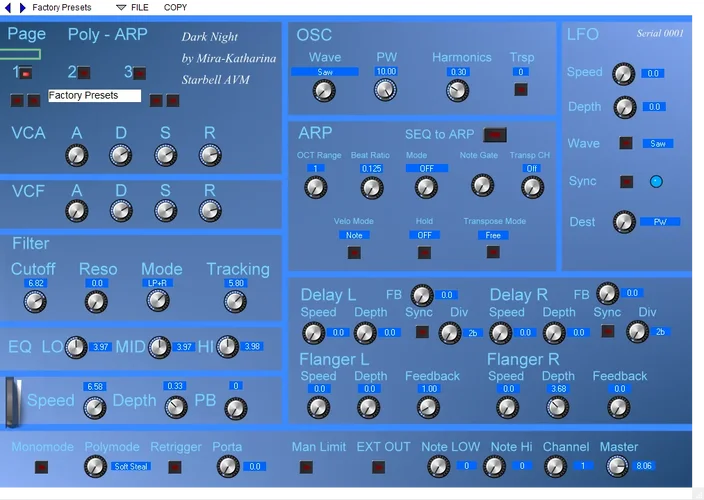Viewport: 704px width, 500px height.
Task: Toggle the EXT OUT switch
Action: tap(378, 467)
